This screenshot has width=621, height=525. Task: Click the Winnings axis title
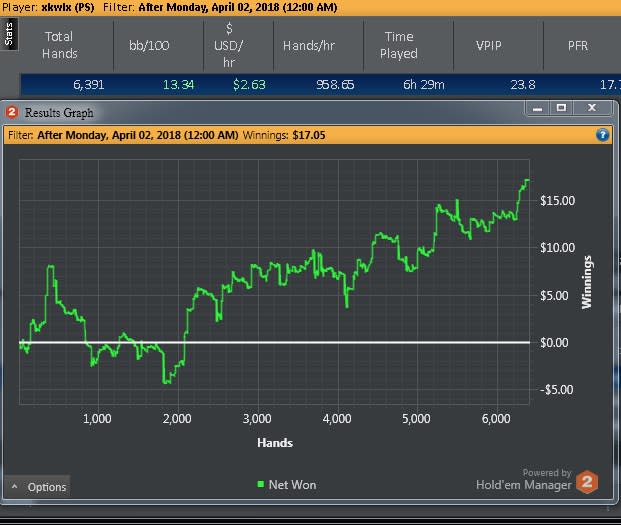[587, 282]
